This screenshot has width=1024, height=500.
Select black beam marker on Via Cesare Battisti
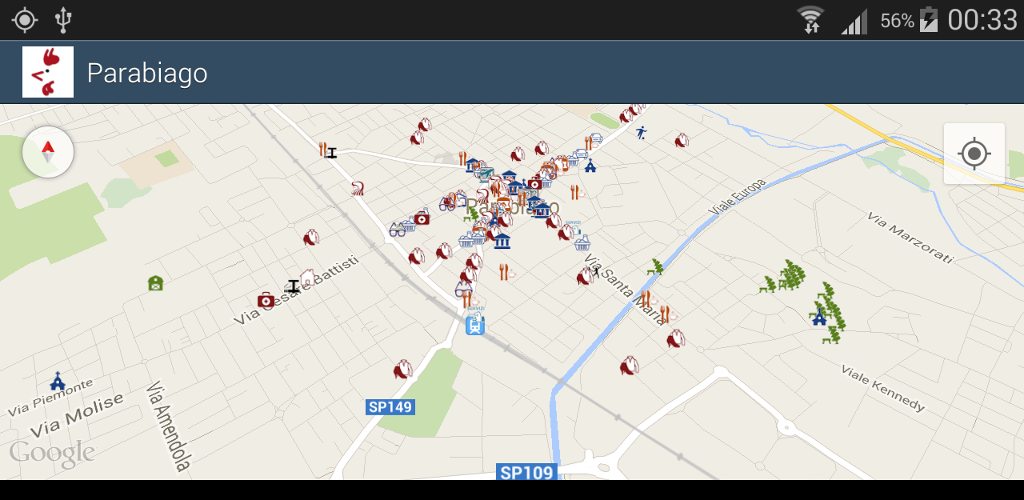pos(293,286)
